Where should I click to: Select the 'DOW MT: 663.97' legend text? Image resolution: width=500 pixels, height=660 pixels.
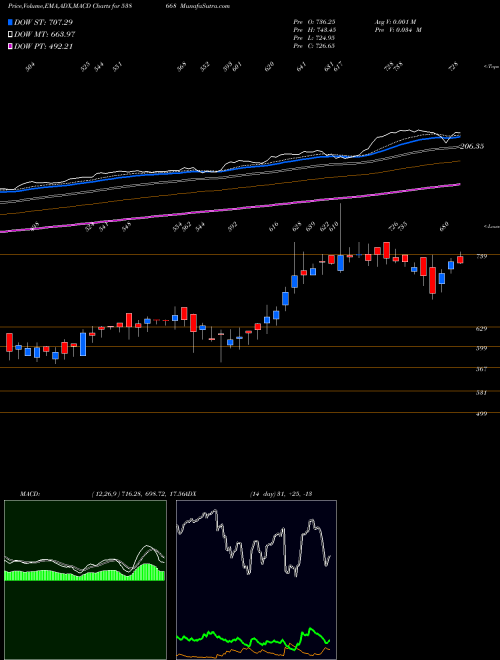45,35
